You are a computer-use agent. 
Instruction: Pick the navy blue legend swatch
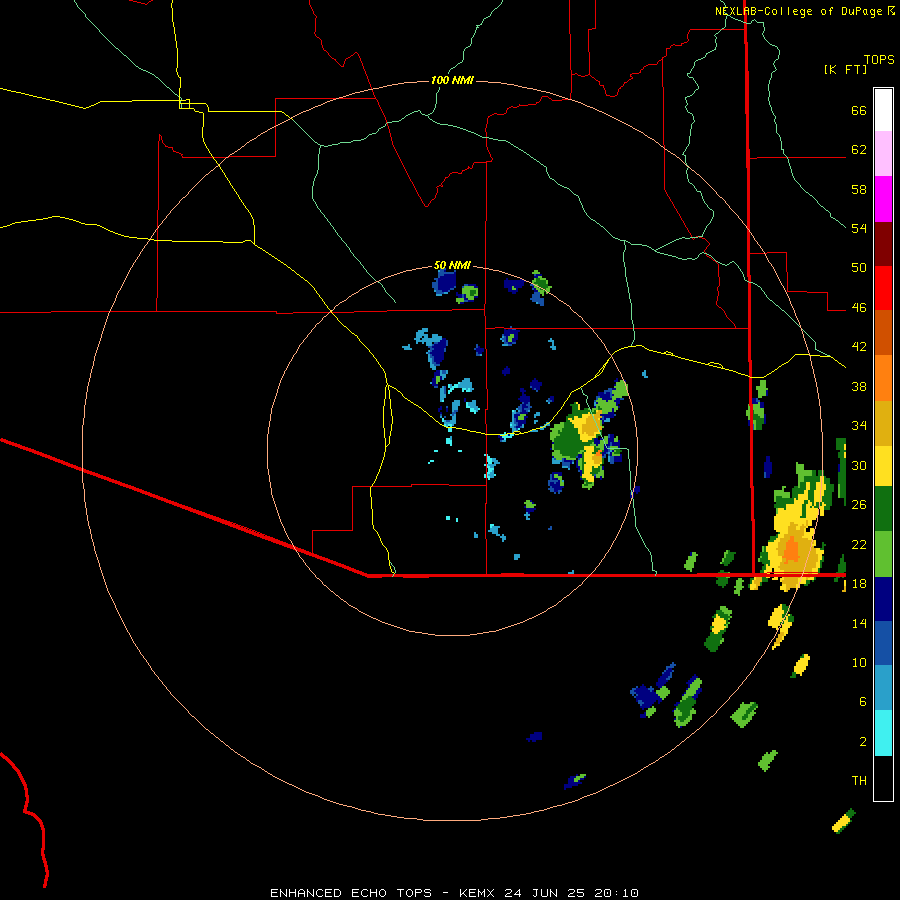click(x=883, y=599)
